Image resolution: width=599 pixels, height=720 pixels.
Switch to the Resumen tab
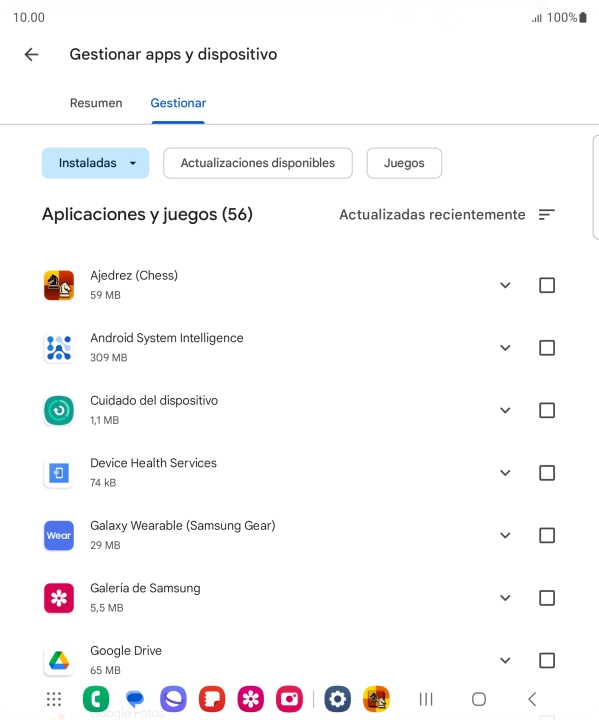click(96, 103)
